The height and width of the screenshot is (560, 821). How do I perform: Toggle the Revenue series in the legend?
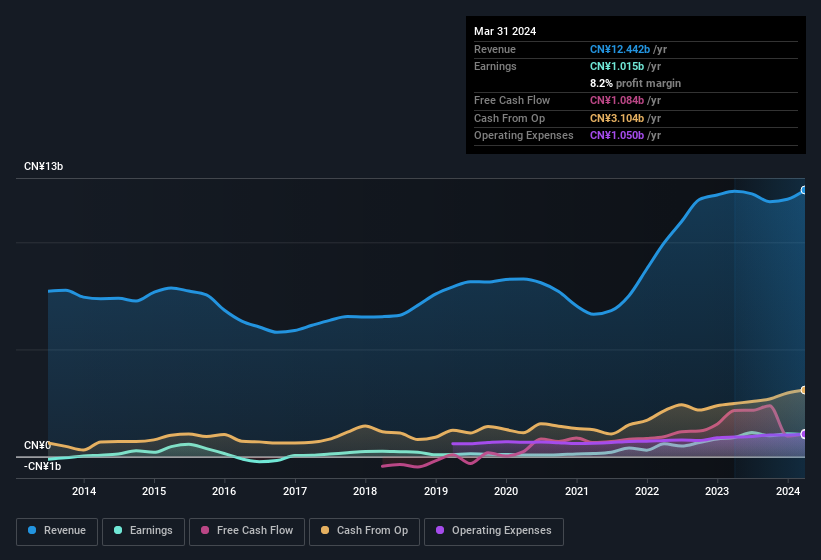click(57, 531)
